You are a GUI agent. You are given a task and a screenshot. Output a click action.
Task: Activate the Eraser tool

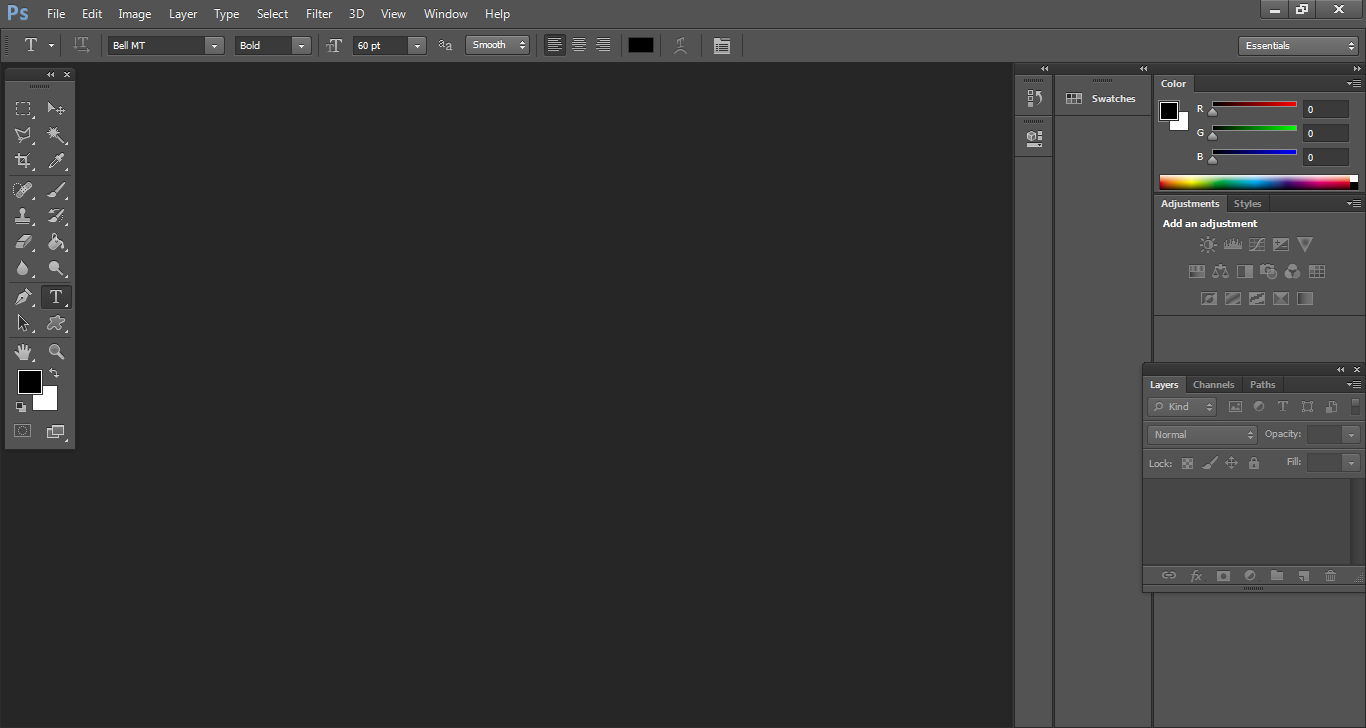point(23,242)
